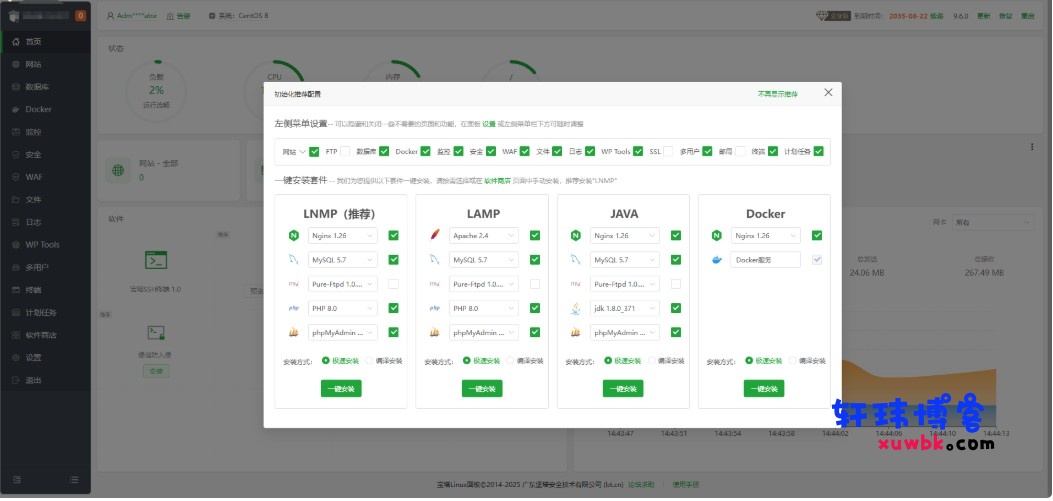Toggle the WP Tools menu checkbox
Screen dimensions: 1053x501
click(x=638, y=152)
